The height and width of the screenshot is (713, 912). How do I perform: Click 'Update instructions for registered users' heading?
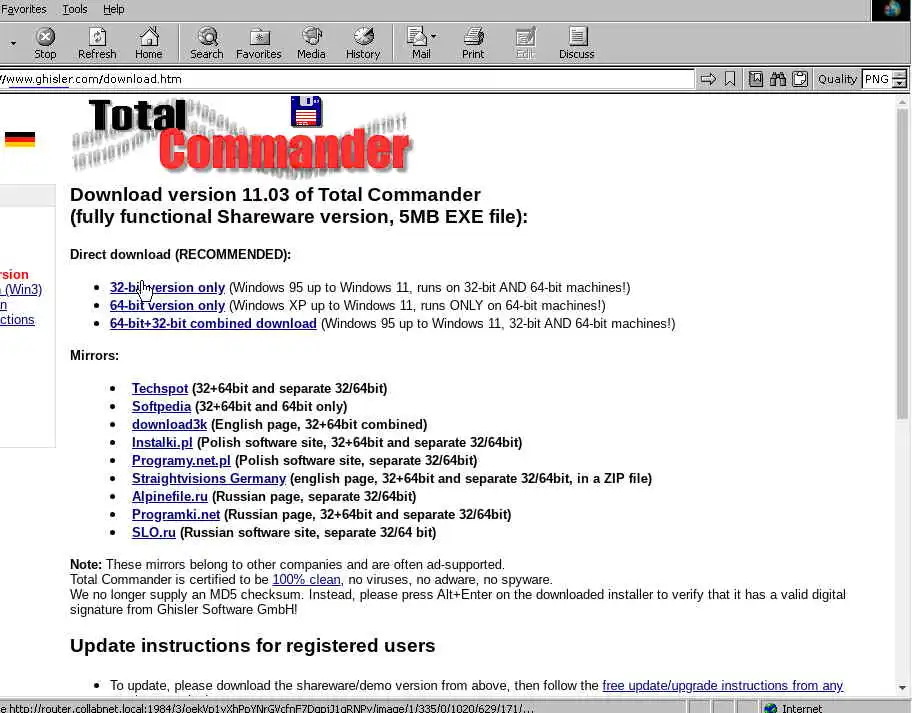[x=252, y=646]
